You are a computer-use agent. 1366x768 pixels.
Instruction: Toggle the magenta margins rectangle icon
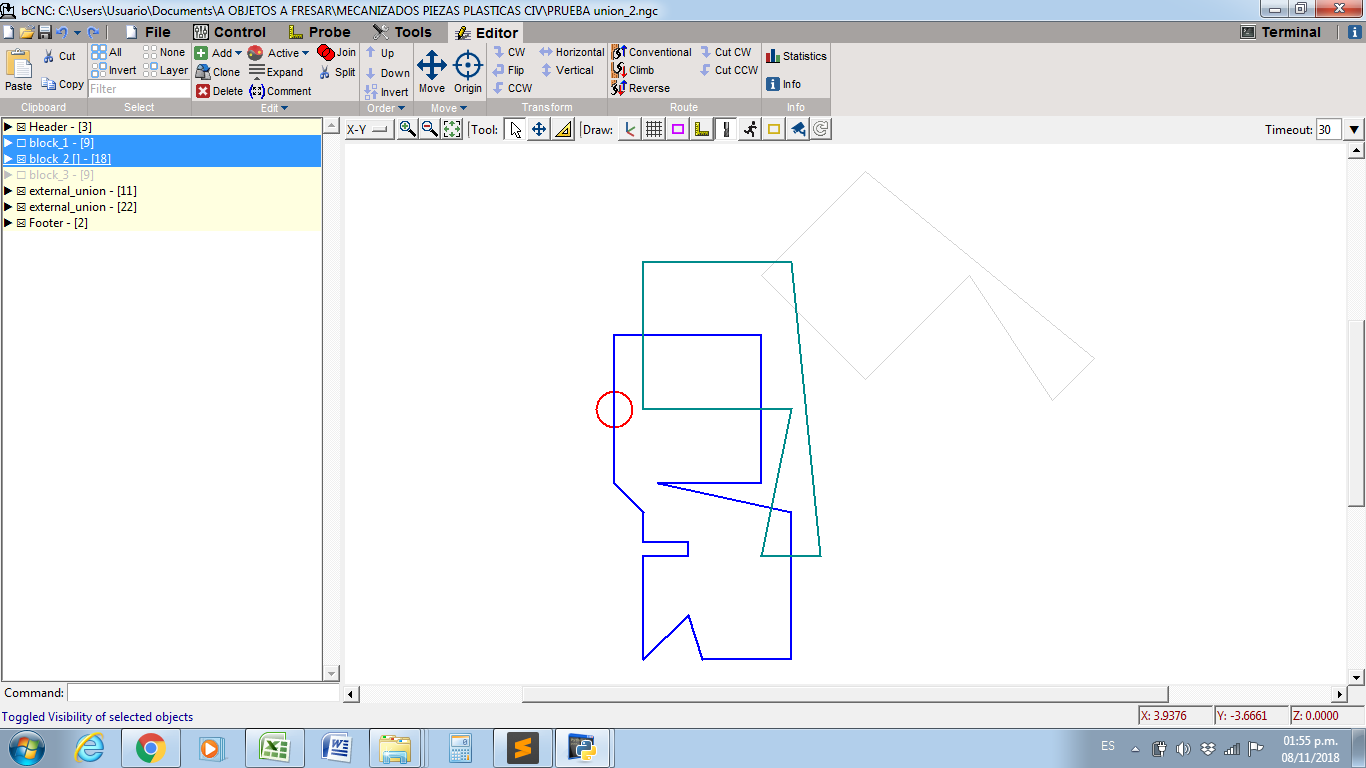(678, 129)
